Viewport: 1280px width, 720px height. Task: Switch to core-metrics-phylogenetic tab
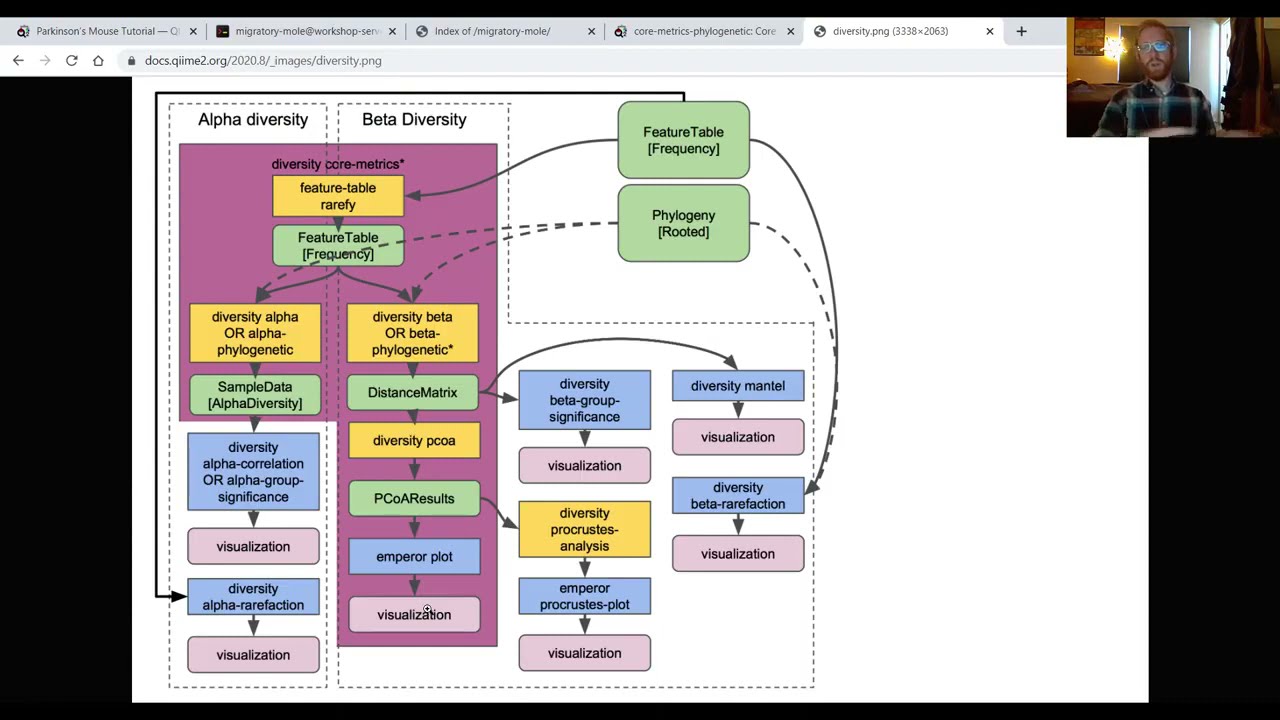(702, 31)
